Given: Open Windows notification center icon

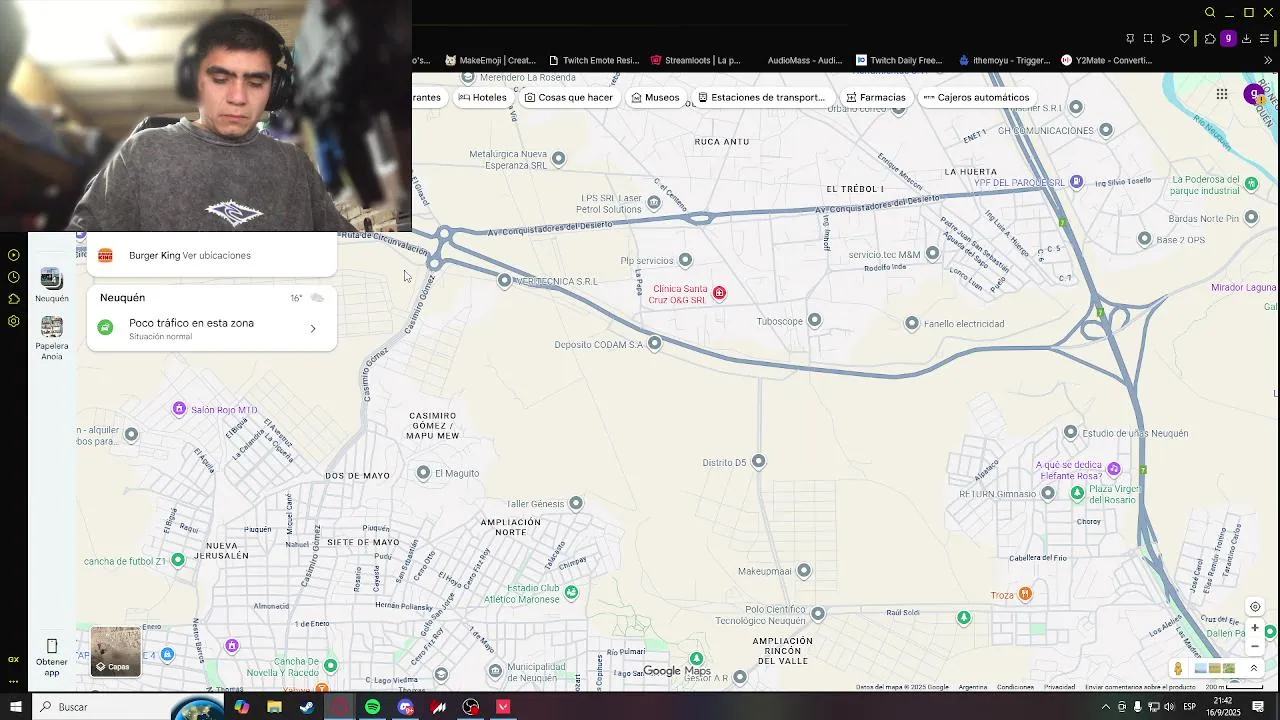Looking at the screenshot, I should 1259,707.
